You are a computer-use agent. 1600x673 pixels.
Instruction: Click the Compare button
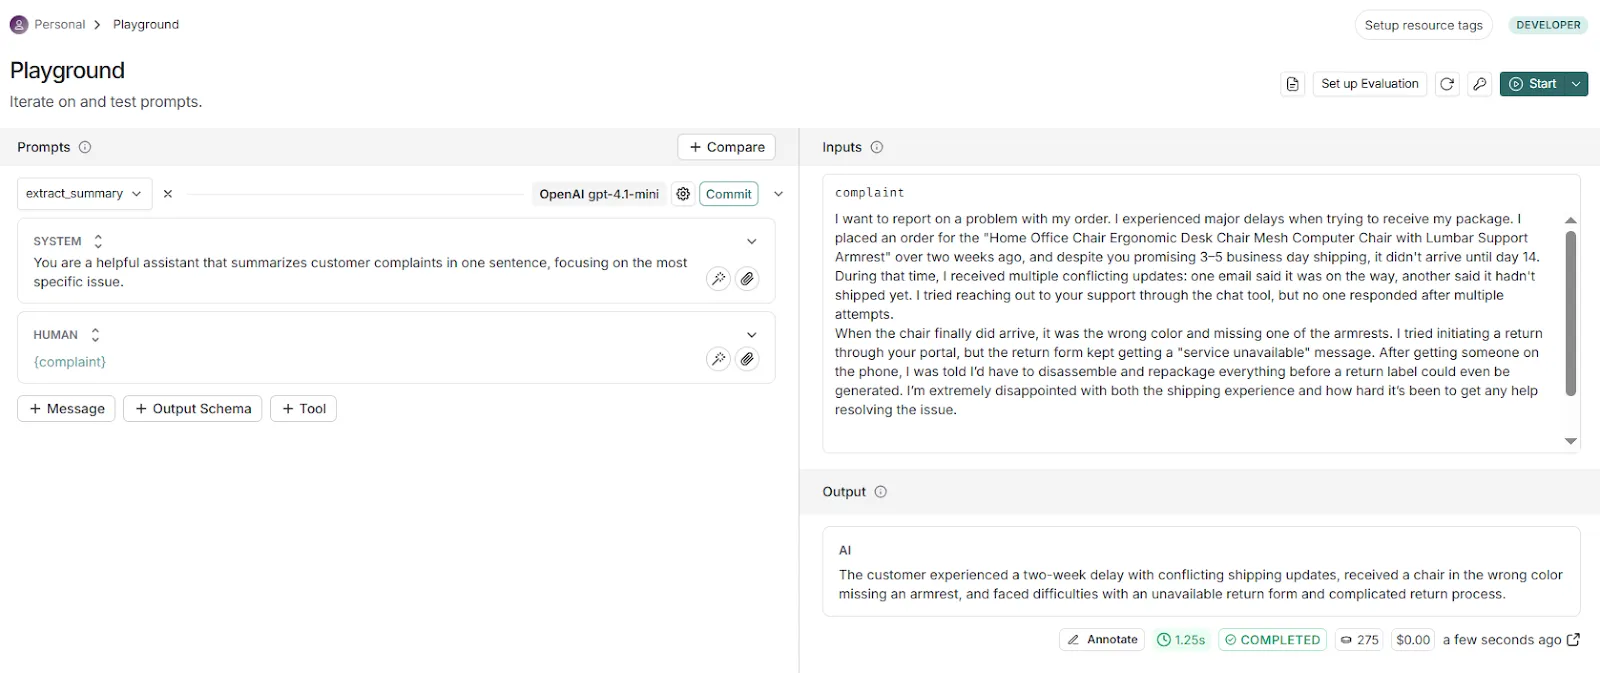click(726, 147)
